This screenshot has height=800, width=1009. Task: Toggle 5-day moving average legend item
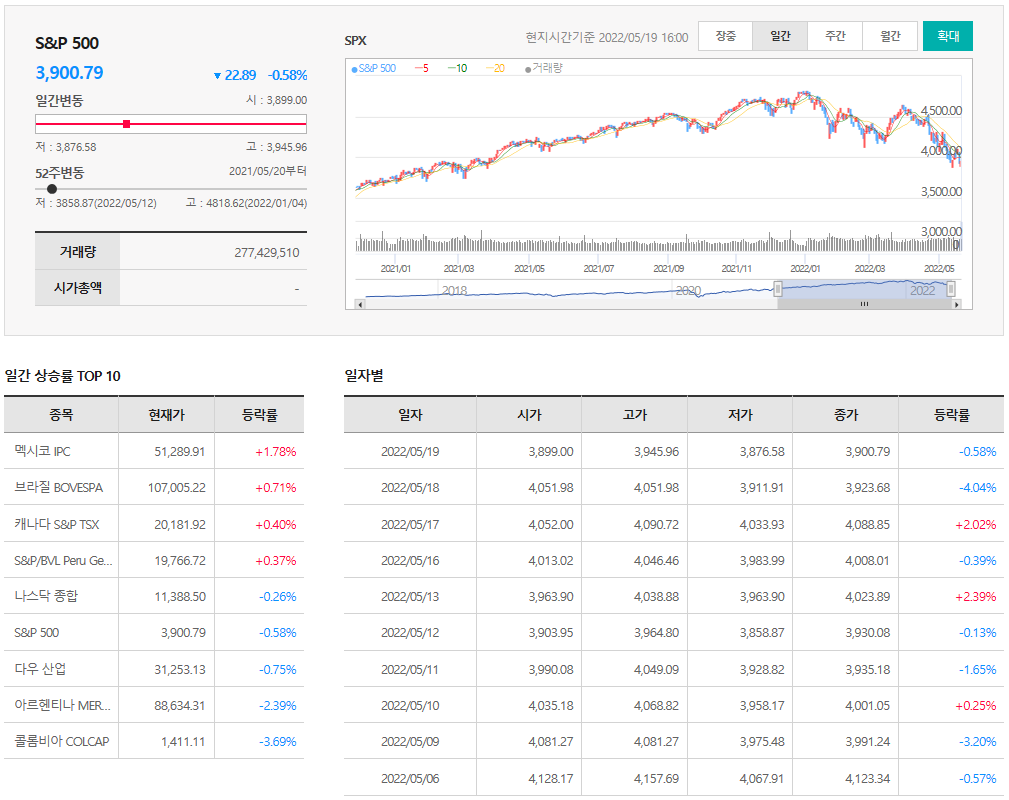tap(422, 68)
